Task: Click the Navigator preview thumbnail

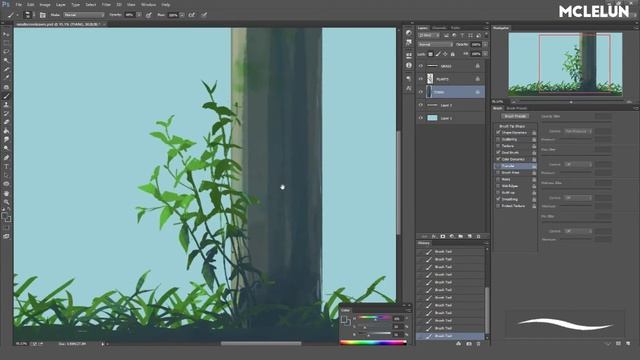Action: pos(565,64)
